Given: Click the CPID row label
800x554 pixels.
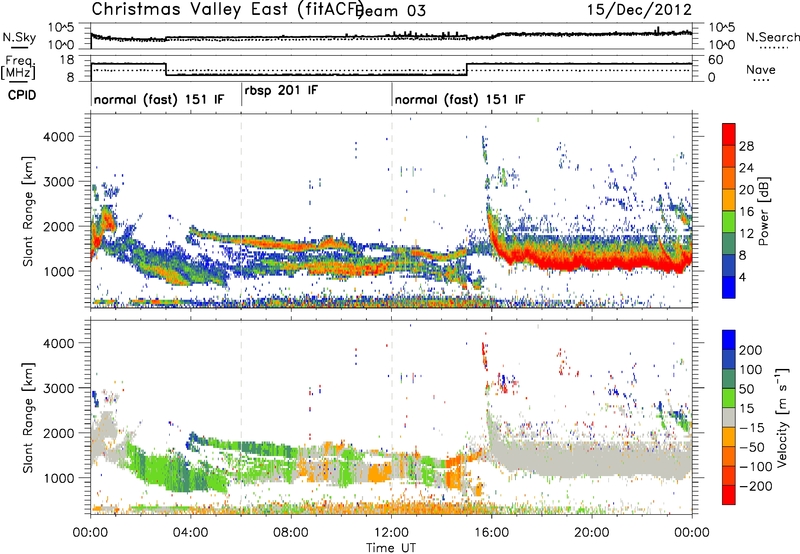Looking at the screenshot, I should click(x=22, y=95).
